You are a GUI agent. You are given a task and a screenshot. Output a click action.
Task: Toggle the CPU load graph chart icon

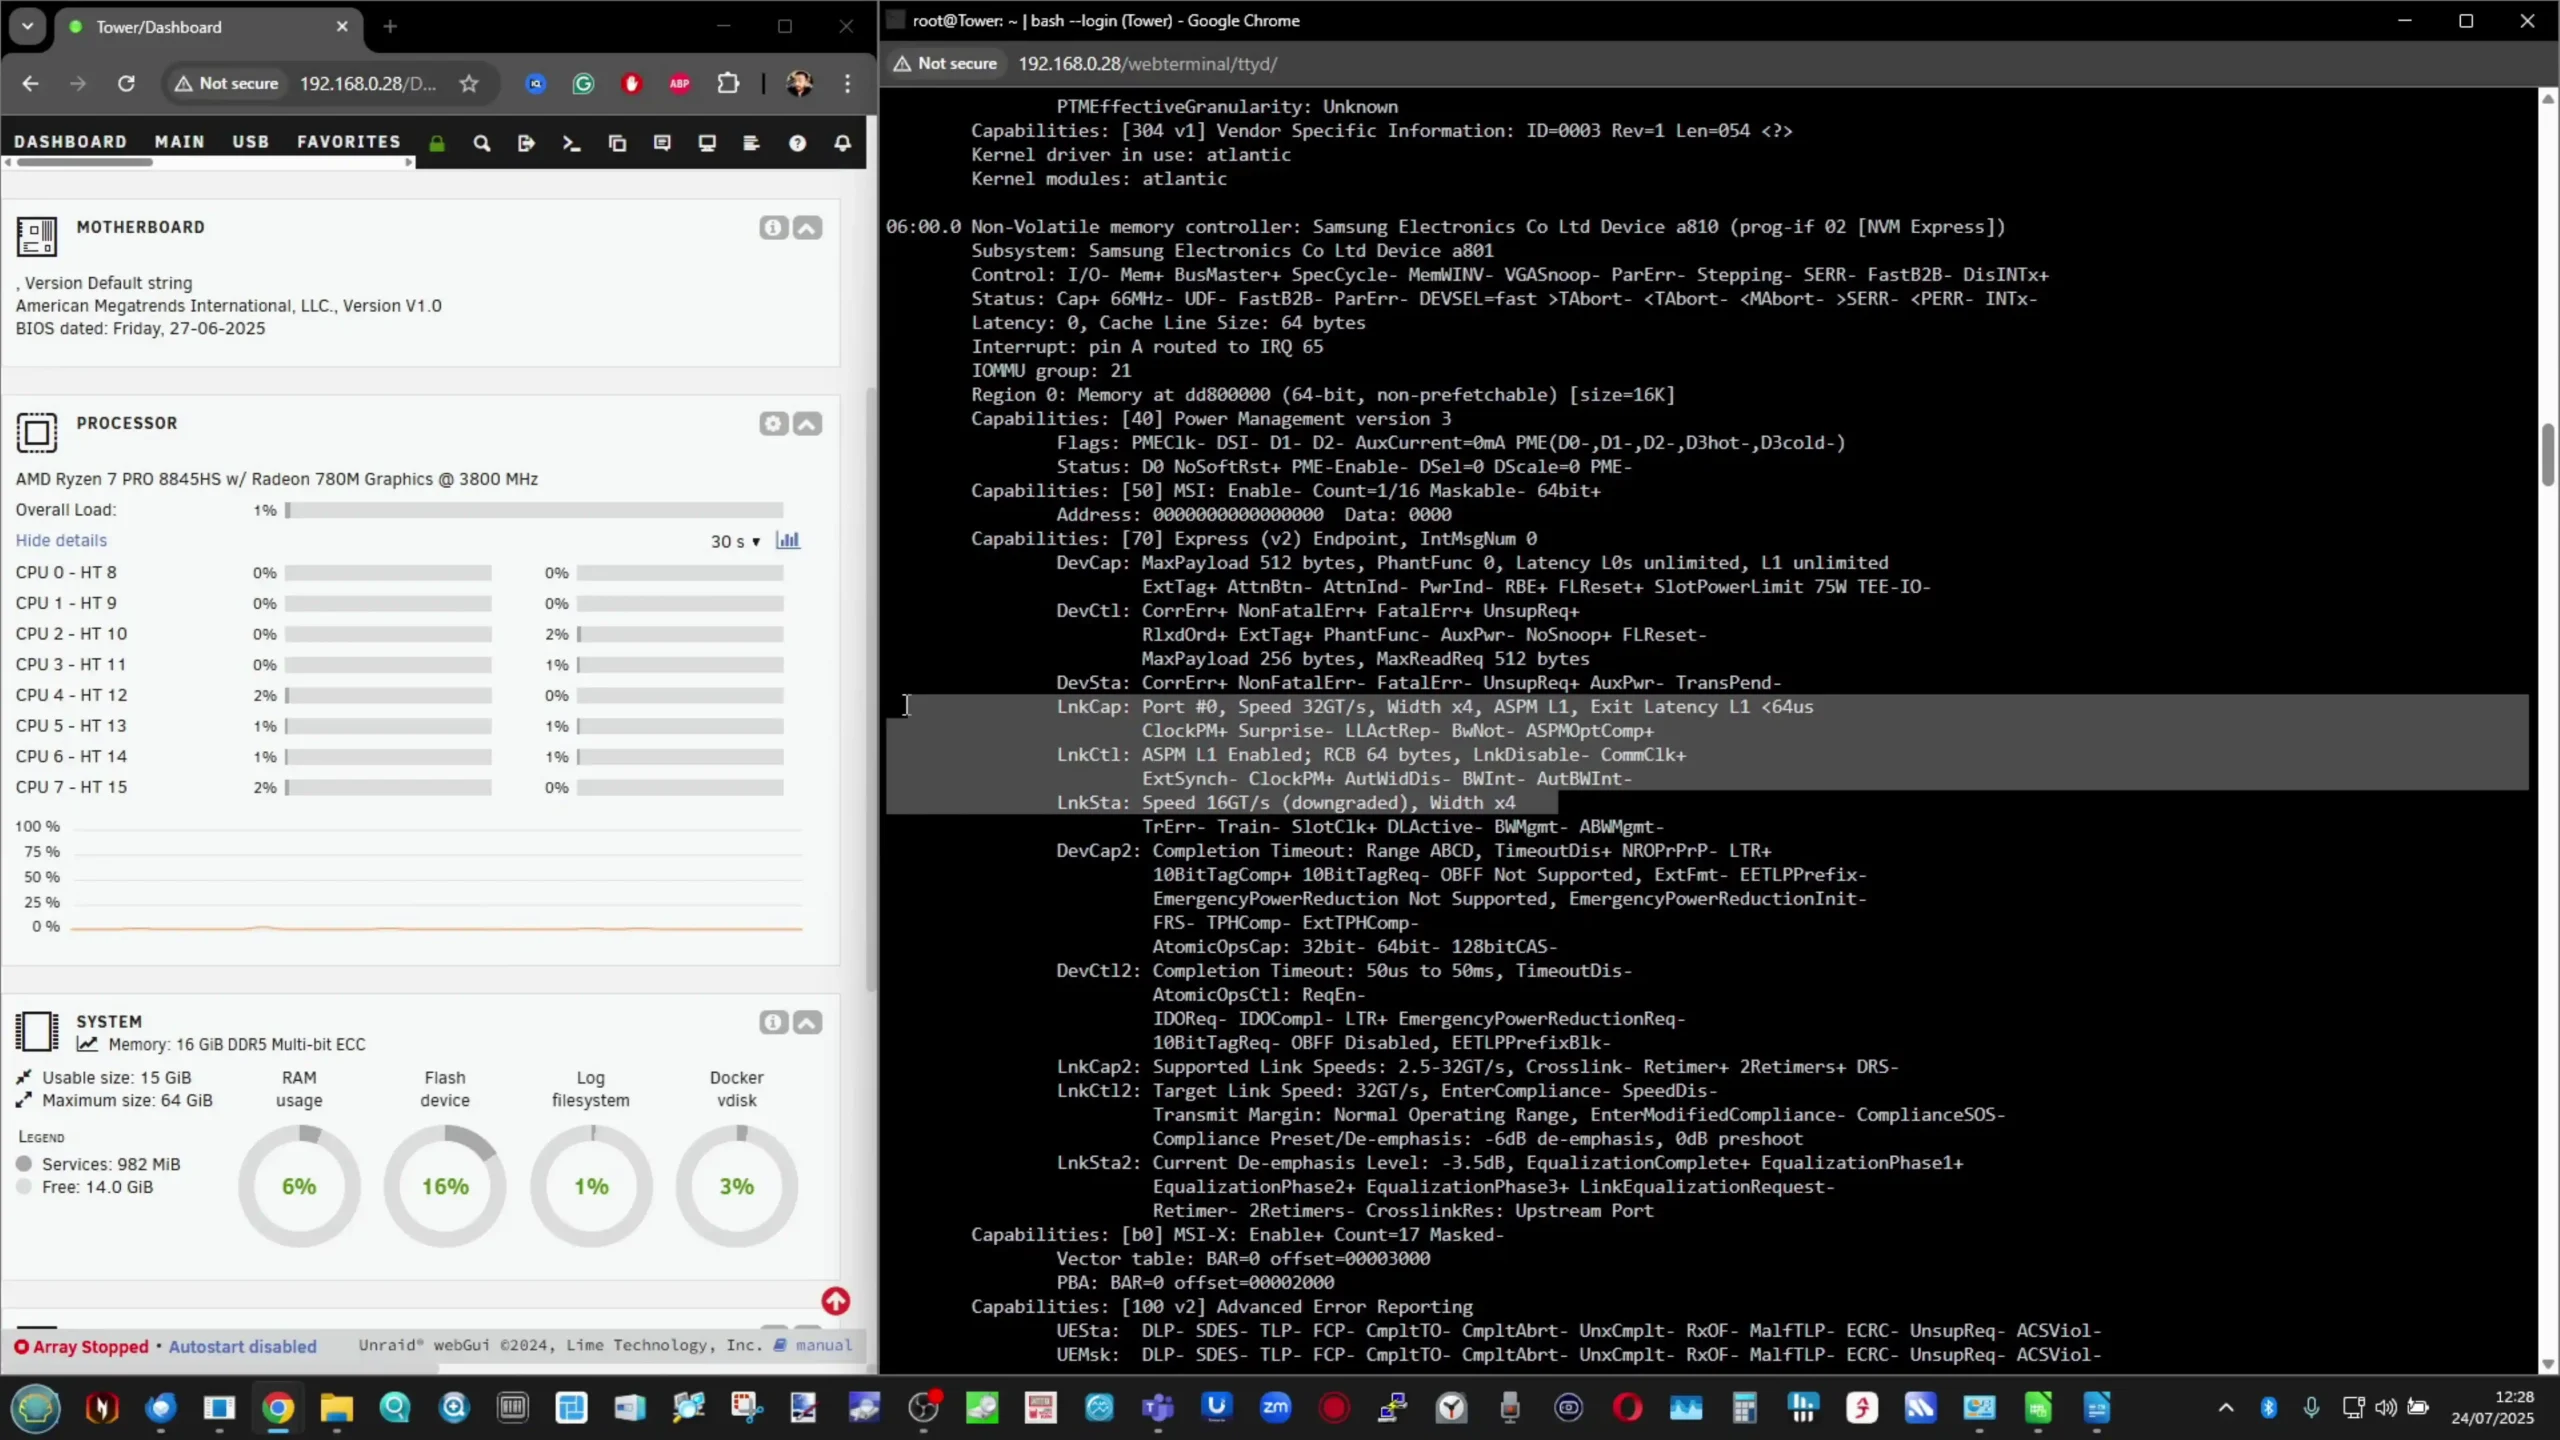click(788, 540)
